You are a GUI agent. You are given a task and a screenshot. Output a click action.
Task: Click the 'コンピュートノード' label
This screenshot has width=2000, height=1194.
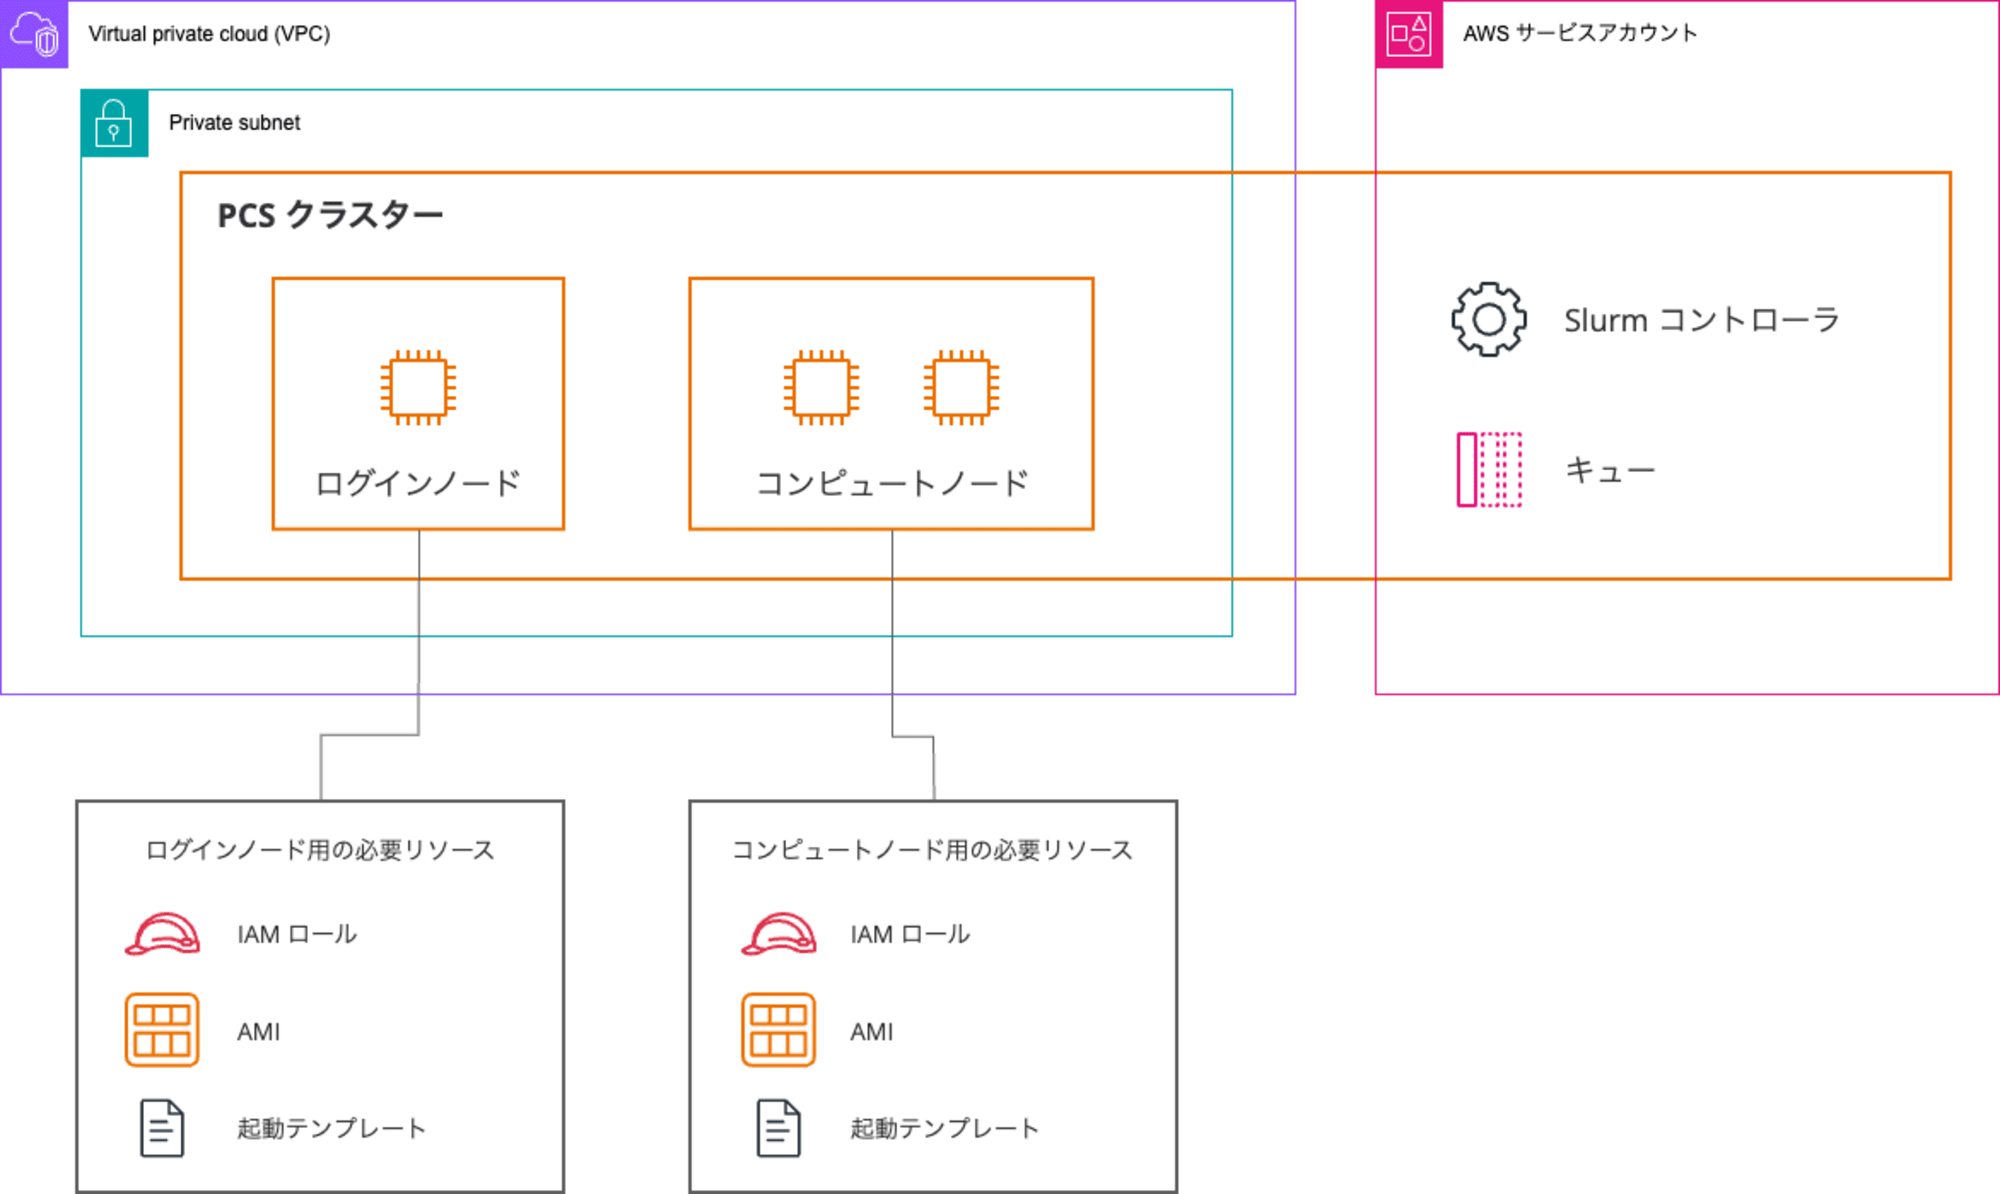click(x=892, y=483)
